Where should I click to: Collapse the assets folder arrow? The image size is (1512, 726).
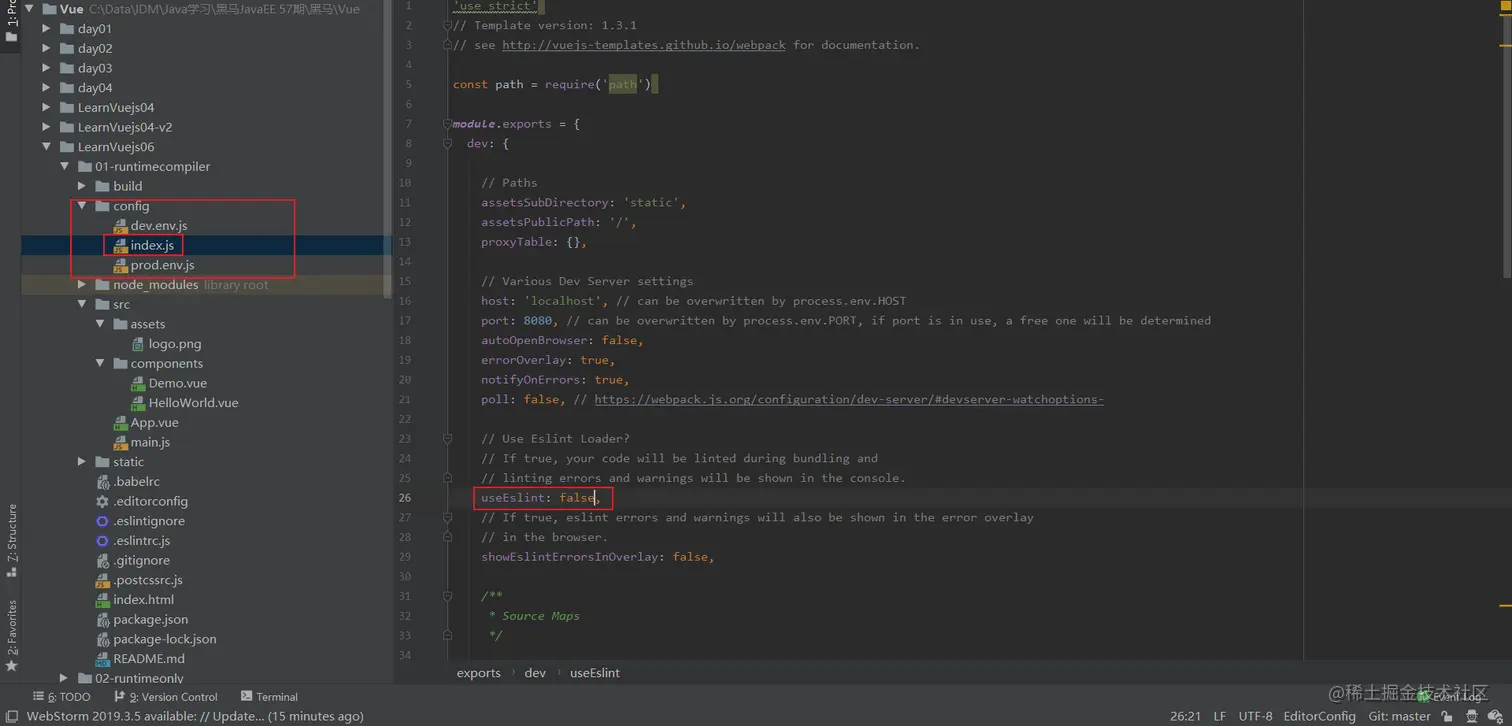click(100, 324)
